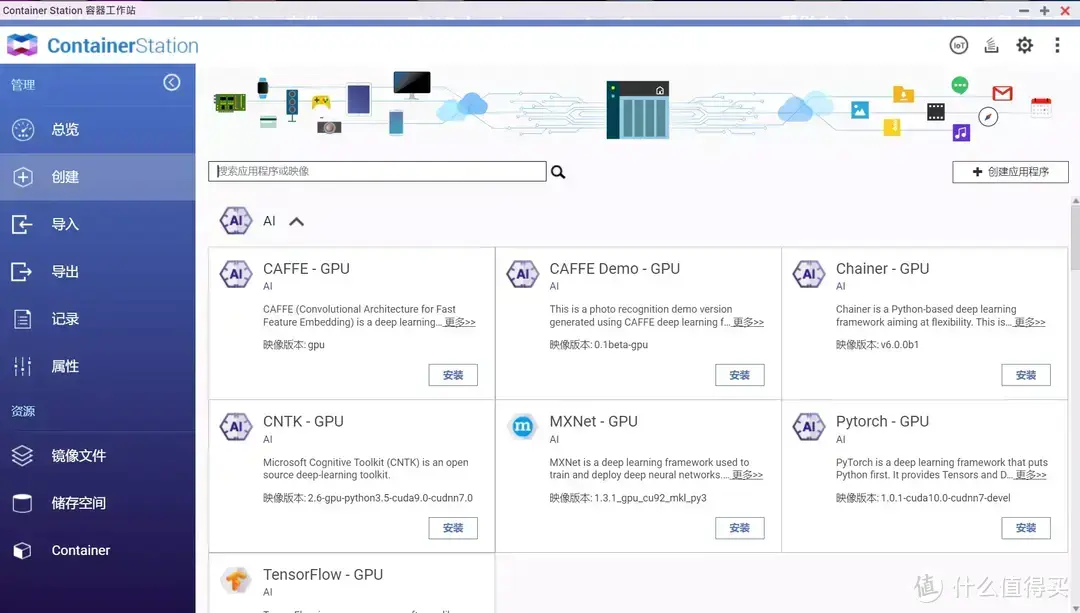Click 更多>> link for CAFFE - GPU
The width and height of the screenshot is (1080, 613).
point(459,322)
